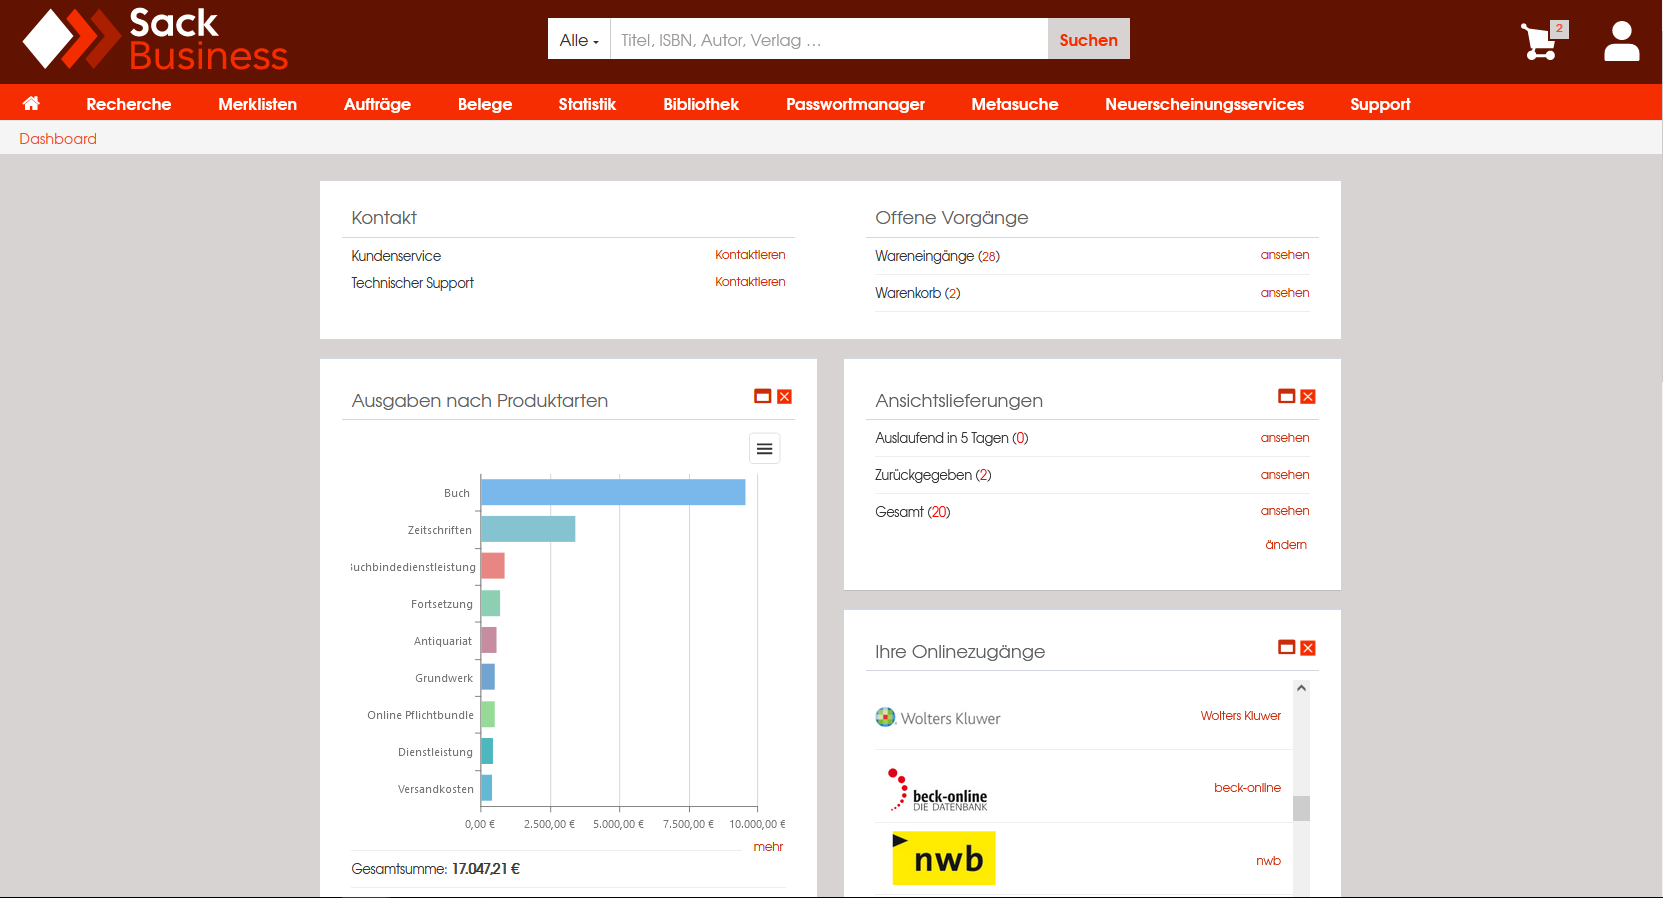Click the Grundwerk bar in chart
Viewport: 1663px width, 898px height.
pyautogui.click(x=488, y=677)
